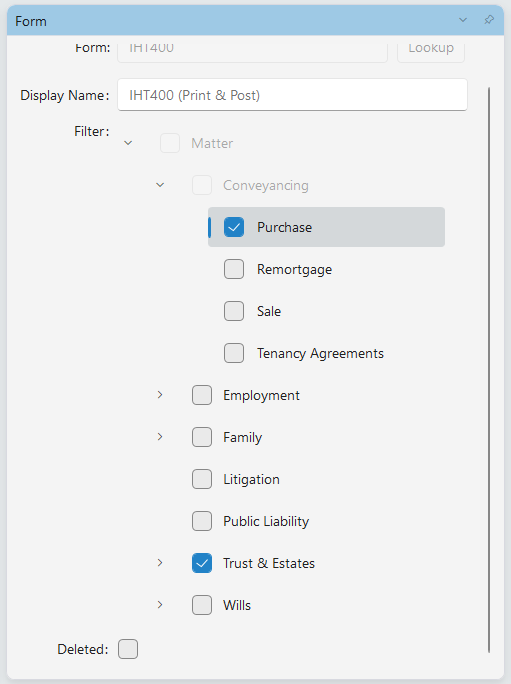Uncheck Trust & Estates checkbox

(x=202, y=563)
